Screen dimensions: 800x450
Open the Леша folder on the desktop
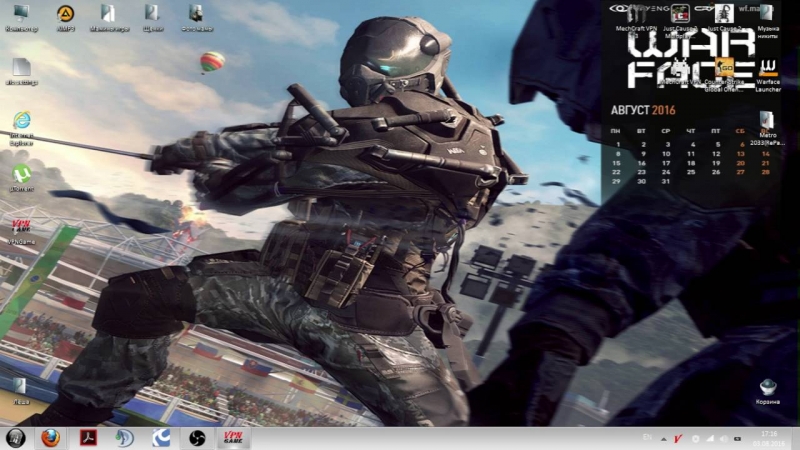pyautogui.click(x=21, y=391)
